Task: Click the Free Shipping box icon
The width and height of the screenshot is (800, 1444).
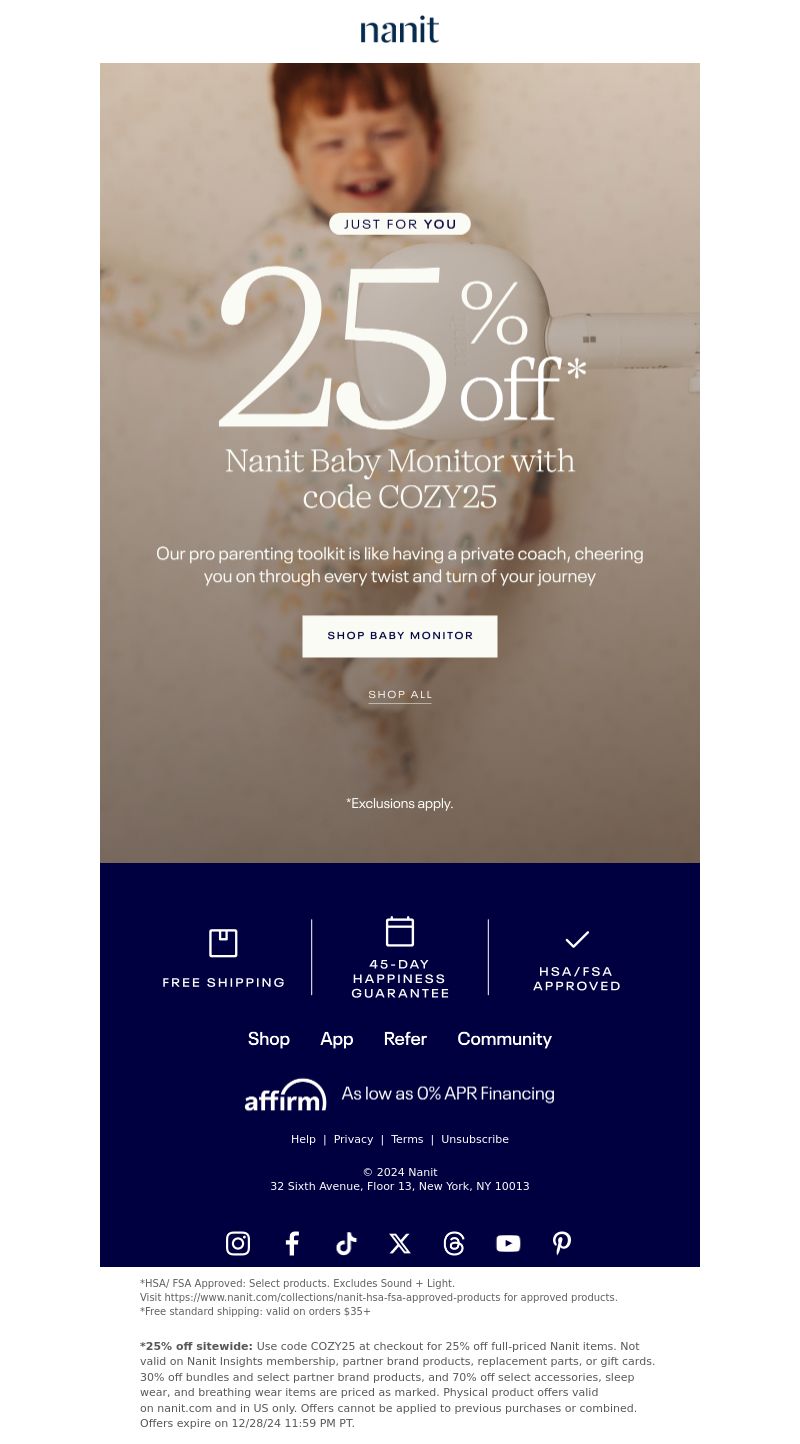Action: (x=223, y=943)
